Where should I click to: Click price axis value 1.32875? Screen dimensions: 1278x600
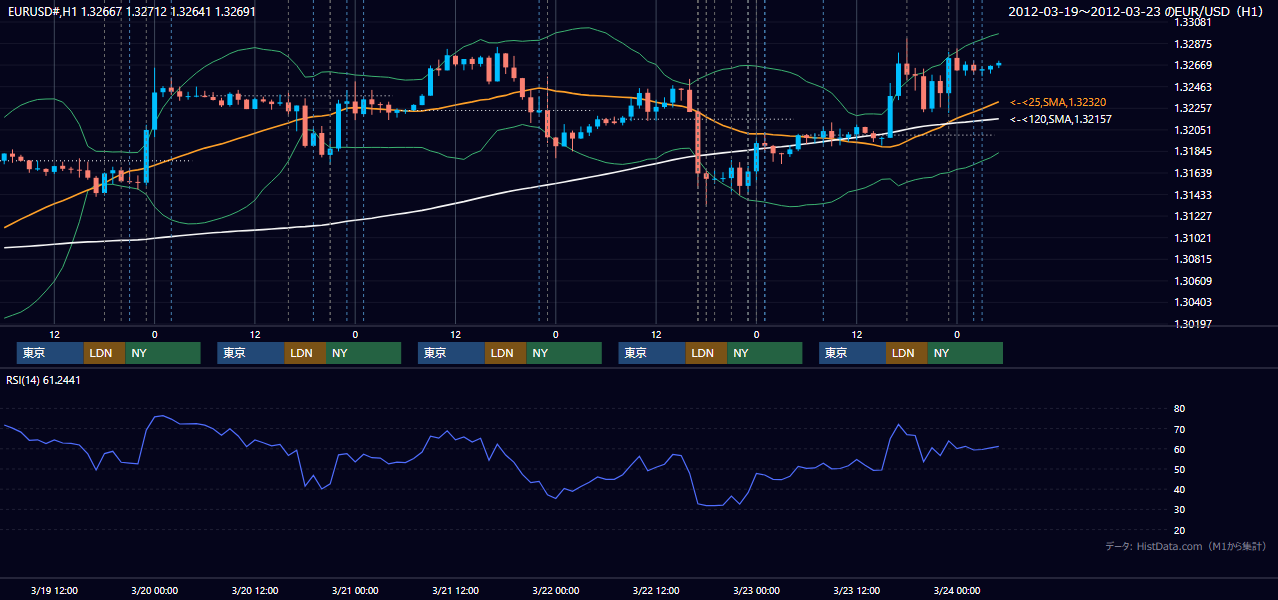pyautogui.click(x=1192, y=44)
